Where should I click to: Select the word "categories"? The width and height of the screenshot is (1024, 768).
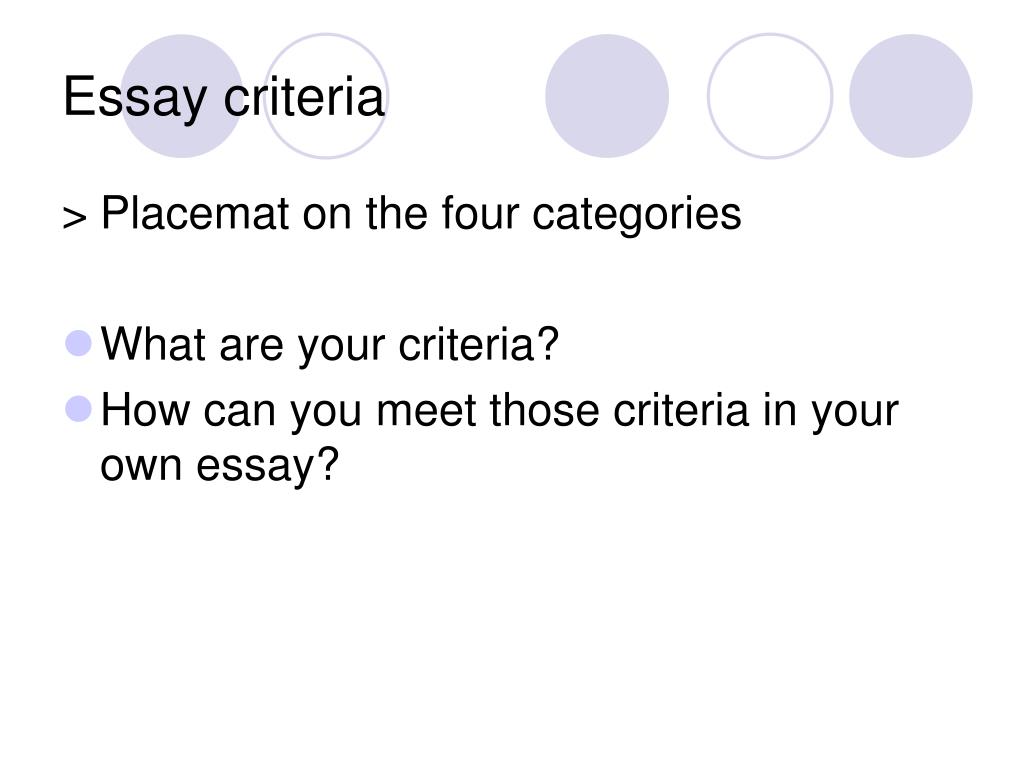coord(637,216)
